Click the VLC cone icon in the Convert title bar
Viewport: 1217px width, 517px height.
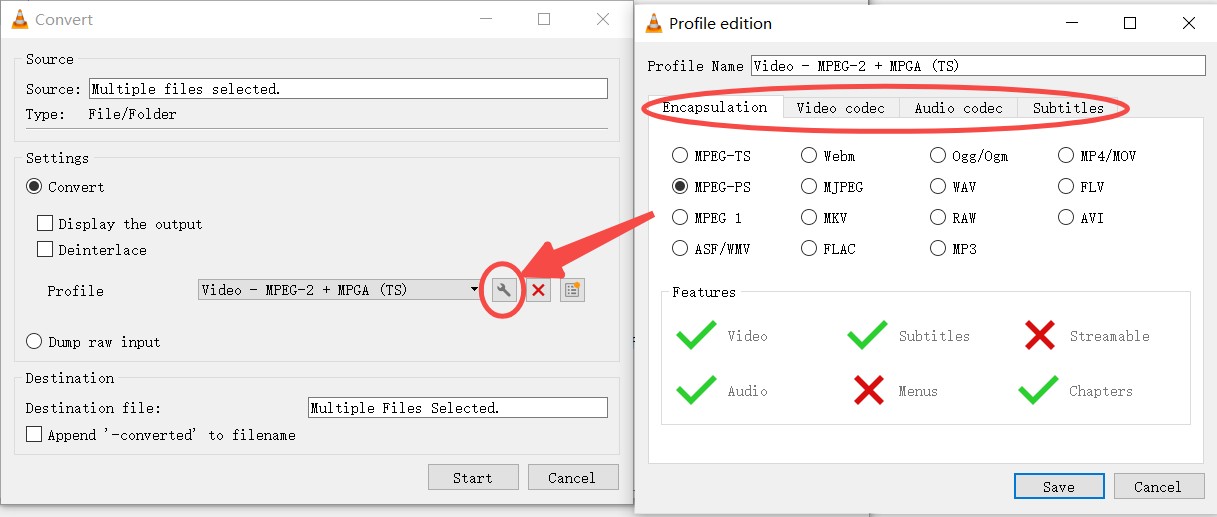(19, 19)
